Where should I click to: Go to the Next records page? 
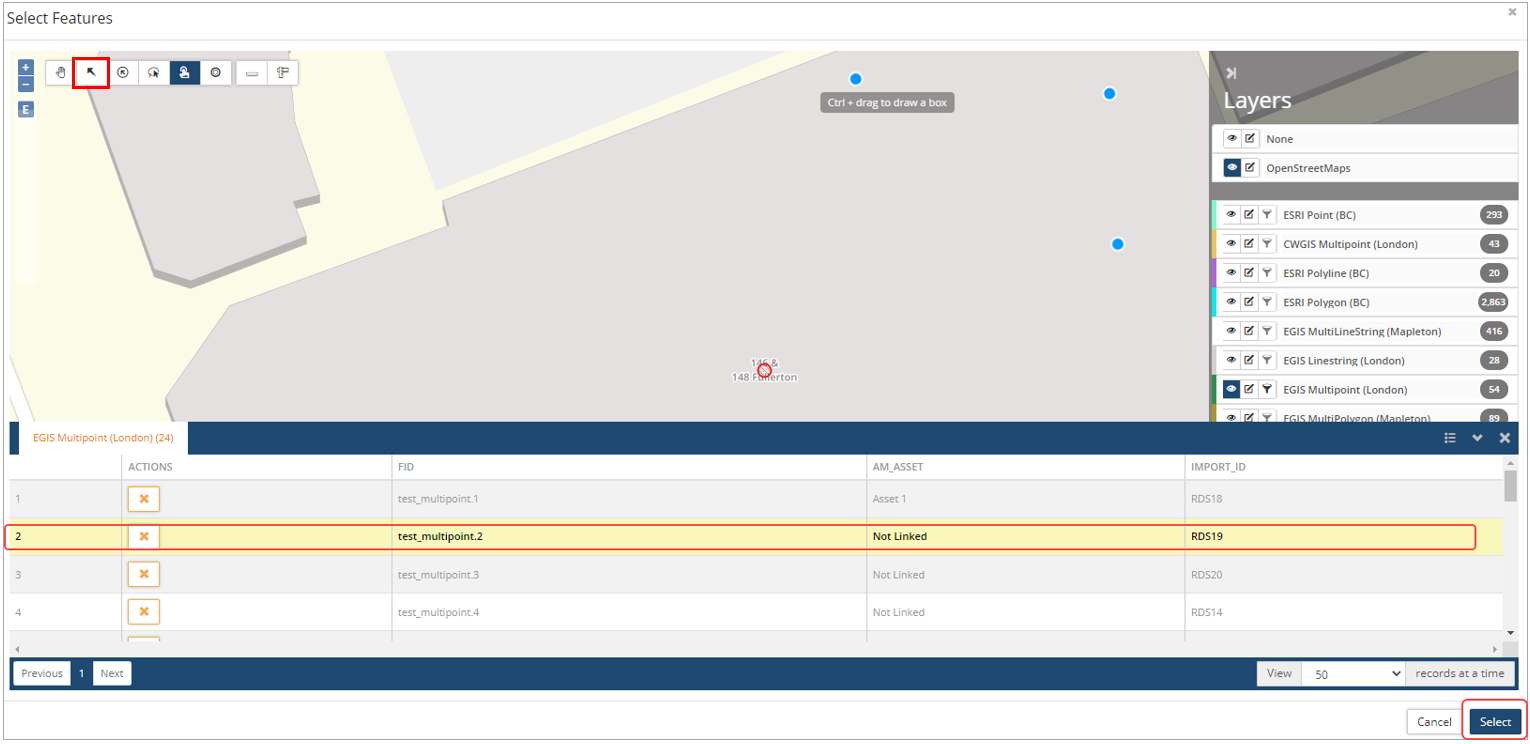112,673
